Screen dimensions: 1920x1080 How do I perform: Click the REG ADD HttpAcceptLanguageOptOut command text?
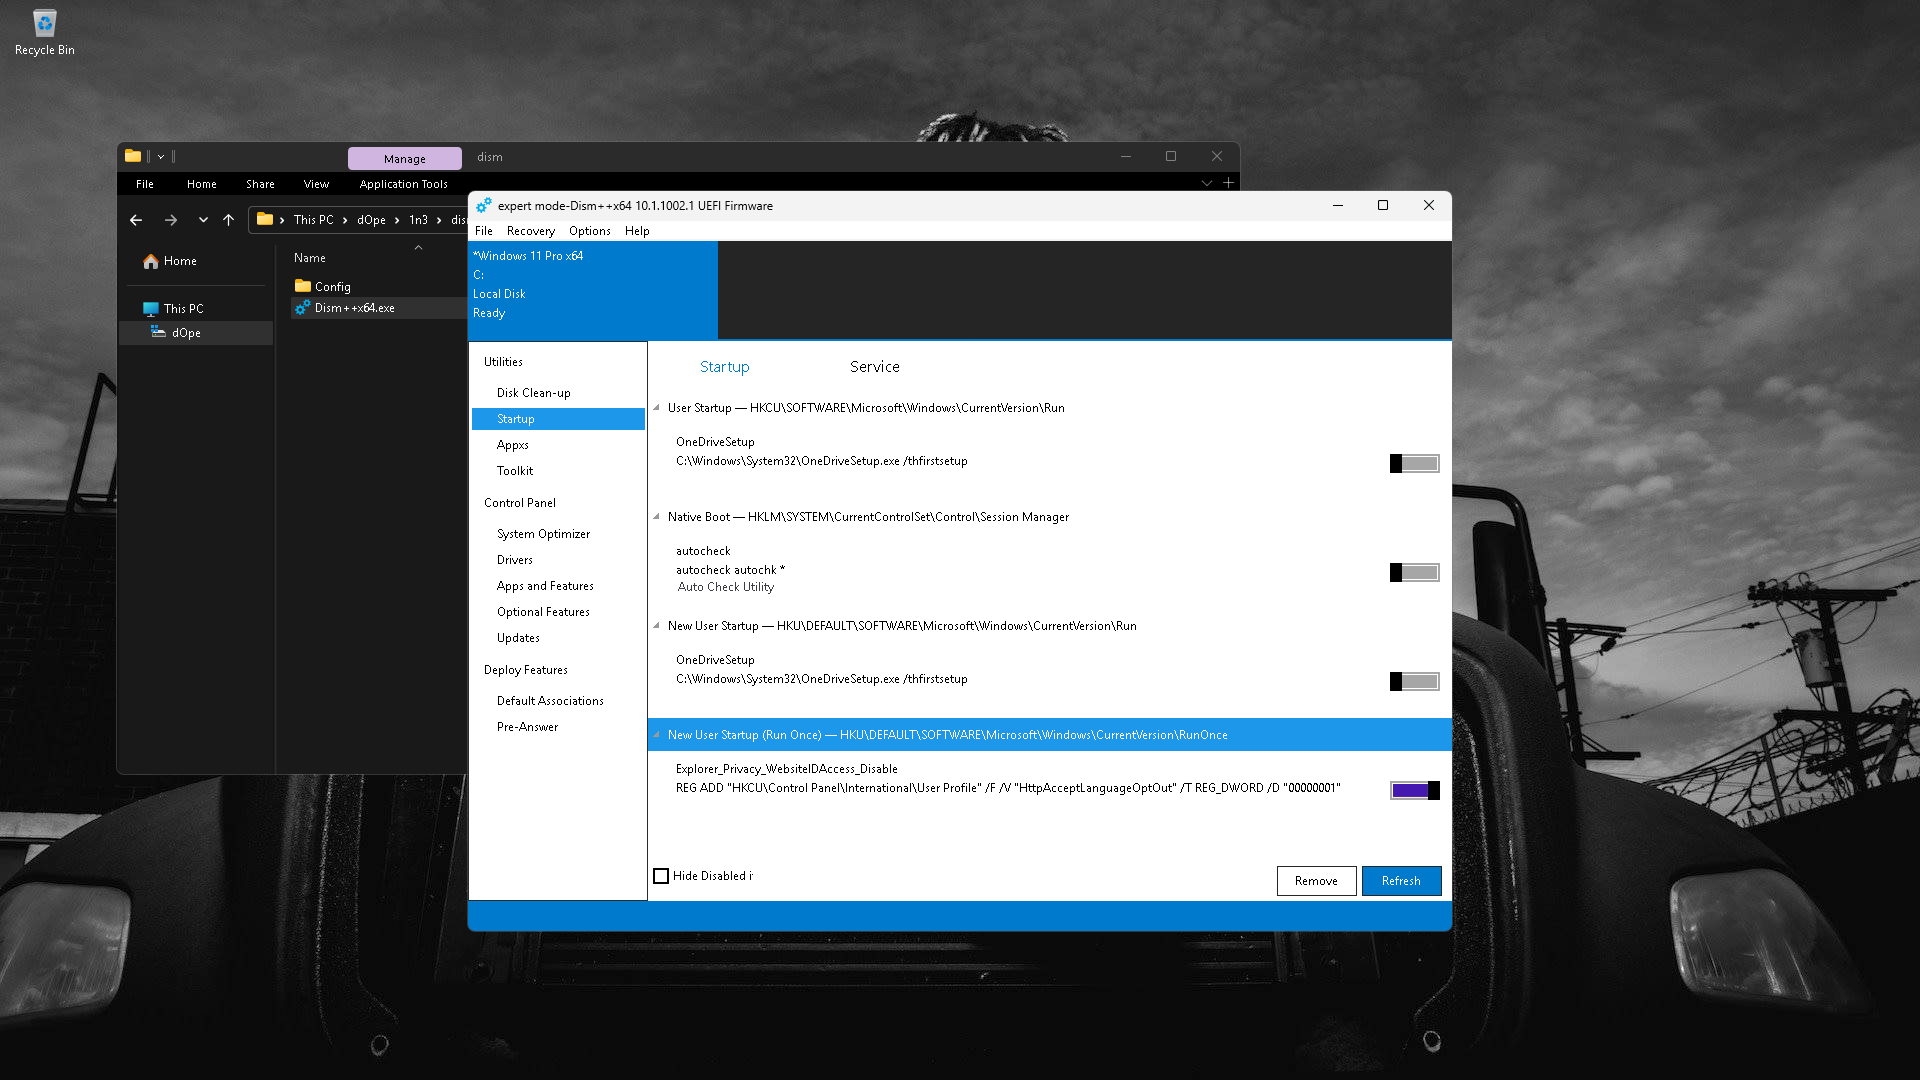click(1008, 788)
